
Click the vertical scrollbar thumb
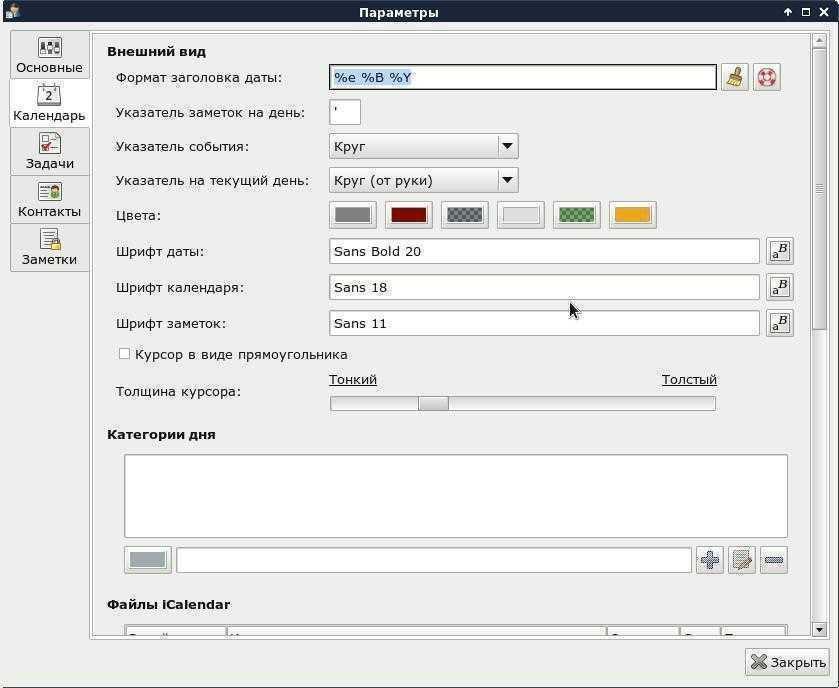click(819, 189)
